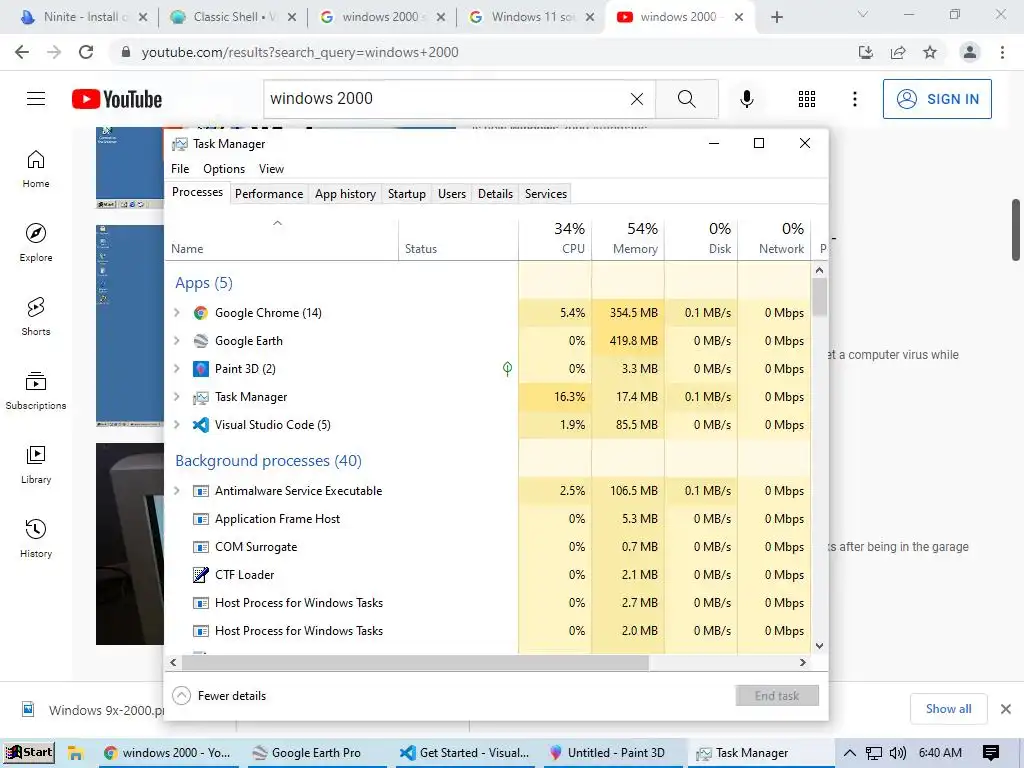Screen dimensions: 1024x768
Task: Switch to Google Earth Pro on taskbar
Action: click(315, 753)
